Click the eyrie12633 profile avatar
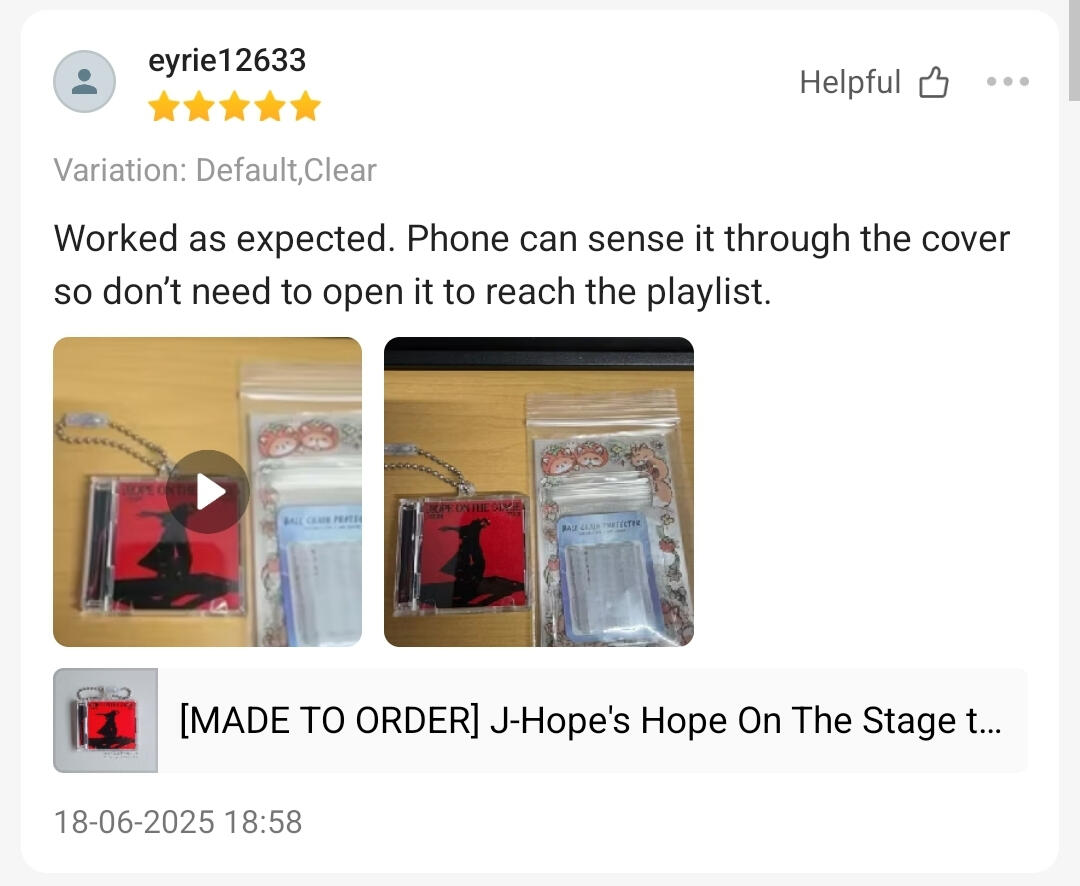 point(84,81)
